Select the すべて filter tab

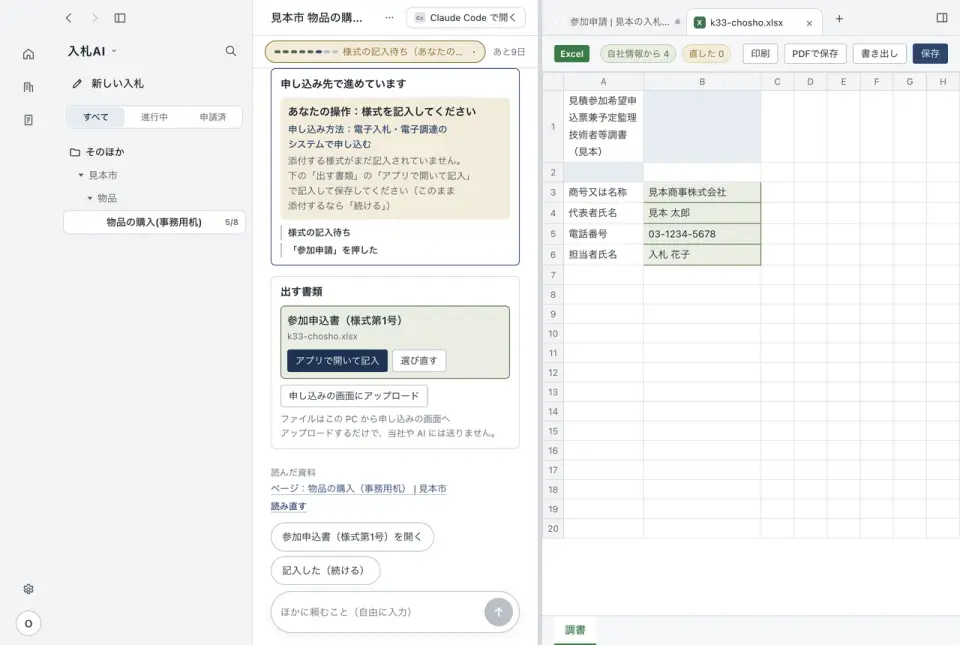click(96, 117)
